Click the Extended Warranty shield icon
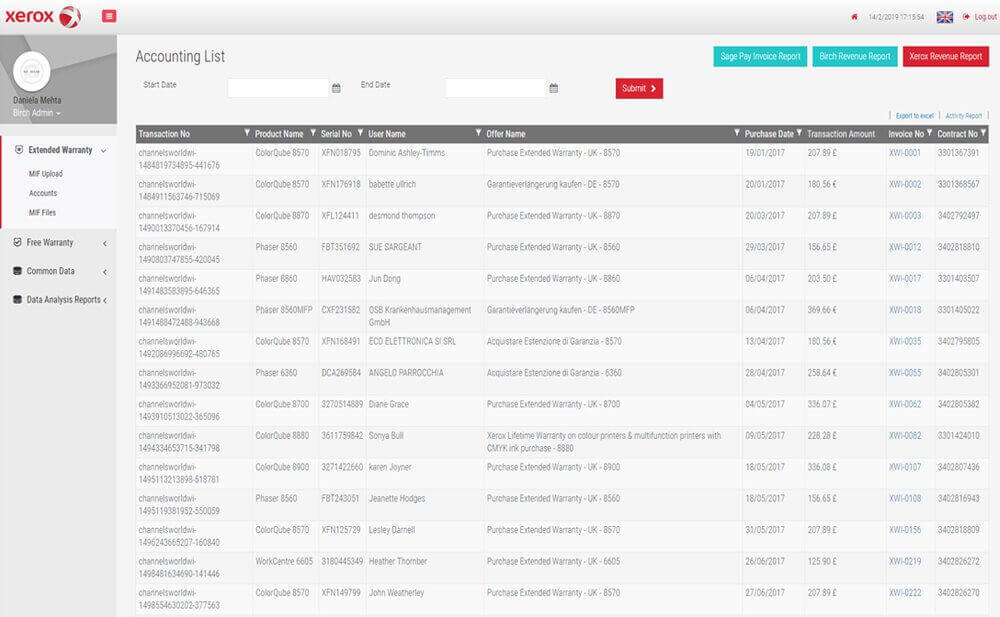Viewport: 1000px width, 617px height. (x=18, y=150)
